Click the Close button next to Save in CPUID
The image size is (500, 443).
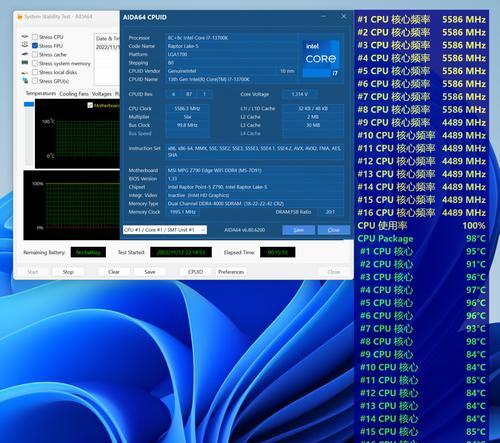334,230
